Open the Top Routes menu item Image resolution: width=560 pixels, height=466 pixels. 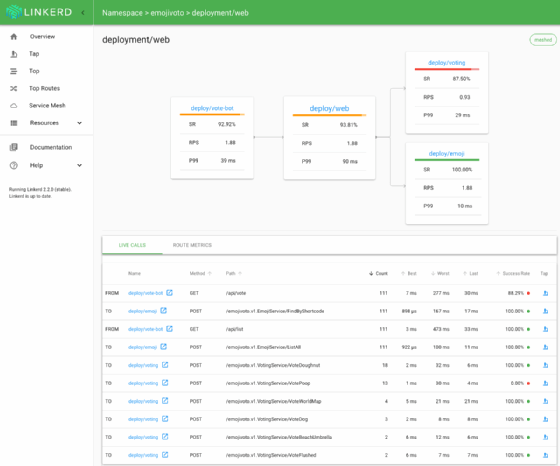pos(46,88)
